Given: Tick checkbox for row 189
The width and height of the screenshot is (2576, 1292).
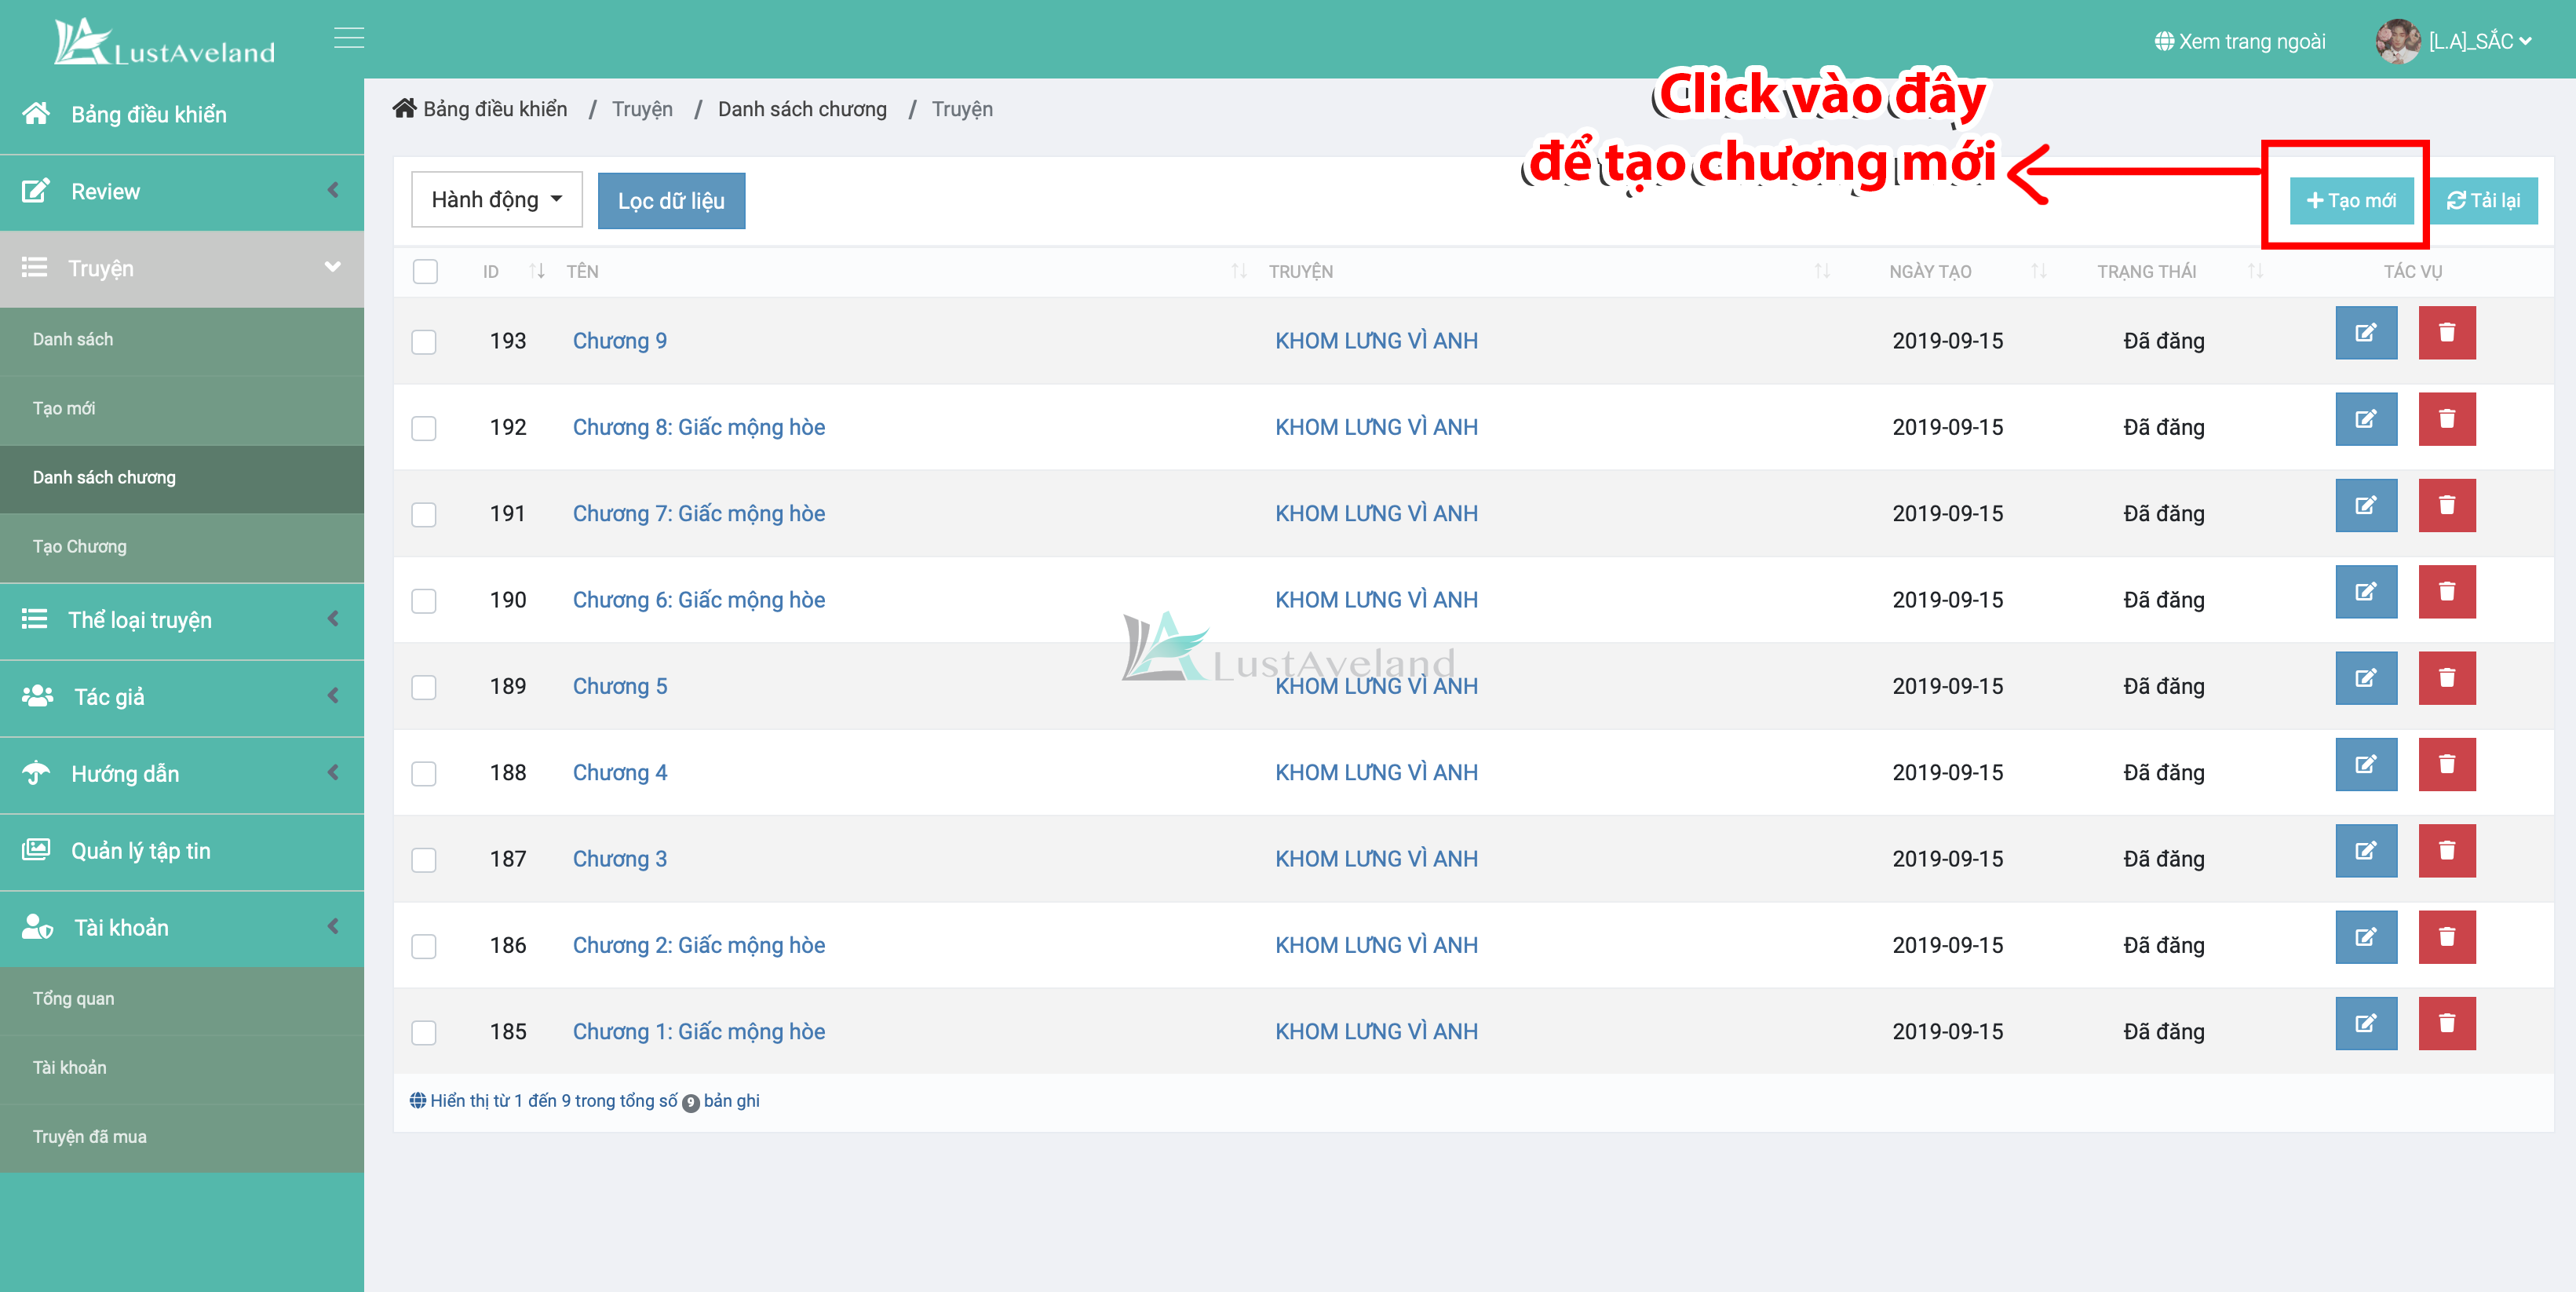Looking at the screenshot, I should 424,687.
